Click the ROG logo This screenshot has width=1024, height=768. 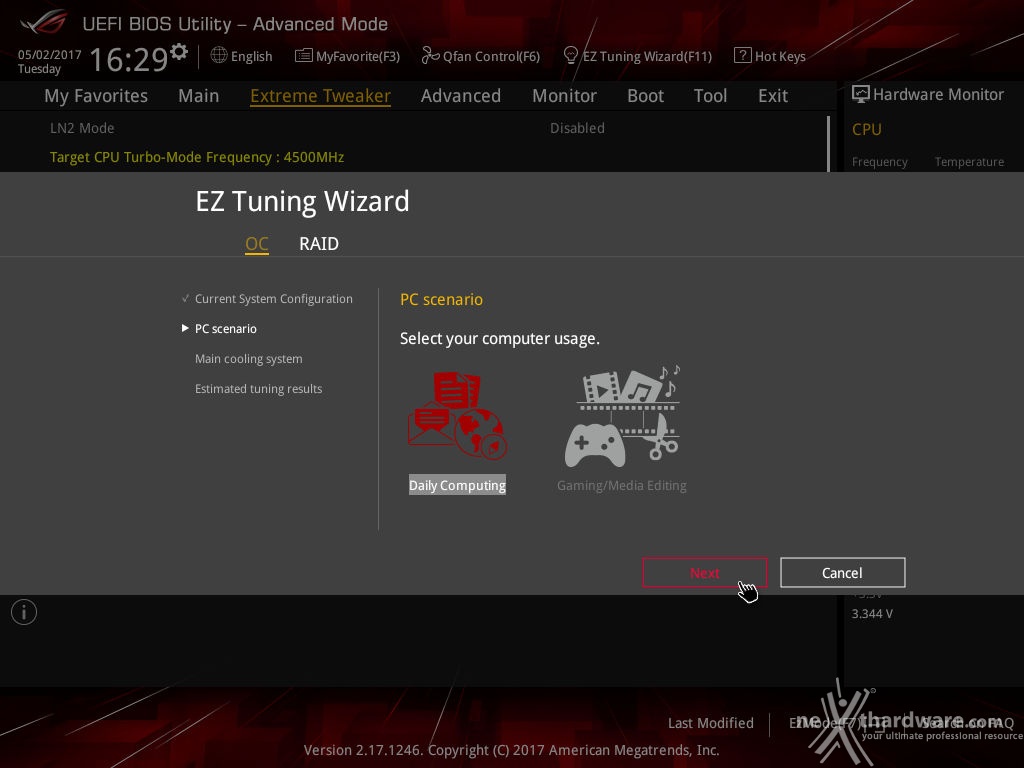(43, 22)
